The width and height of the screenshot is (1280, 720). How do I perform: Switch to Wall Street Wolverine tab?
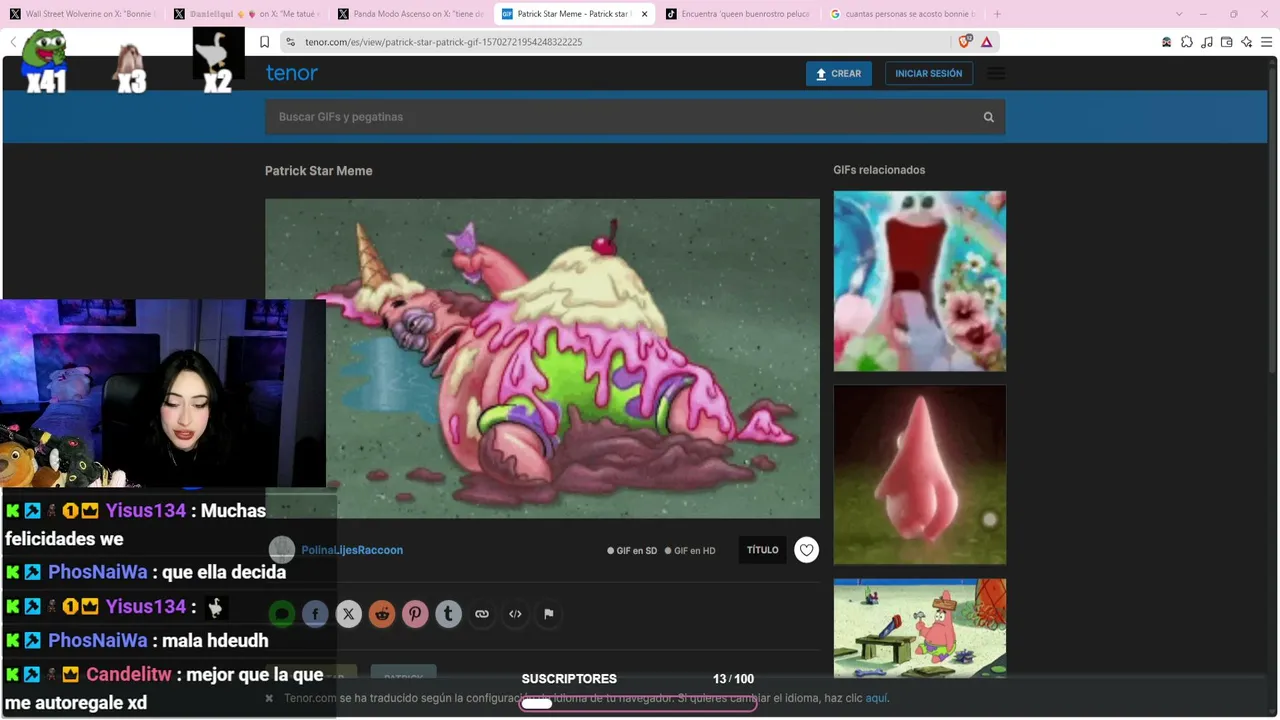(x=82, y=14)
